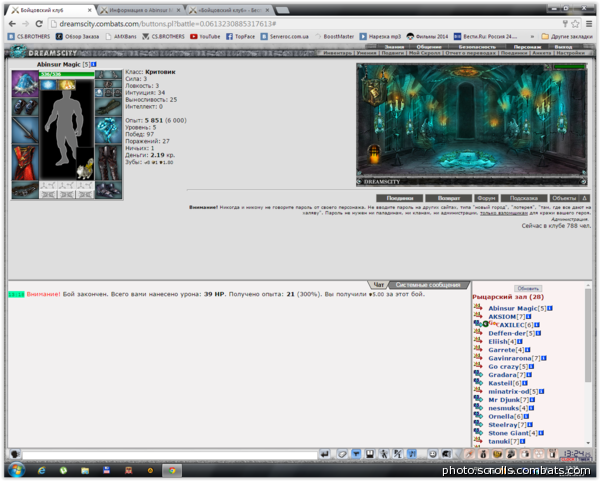Click the chat message input field
600x481 pixels.
click(x=170, y=455)
